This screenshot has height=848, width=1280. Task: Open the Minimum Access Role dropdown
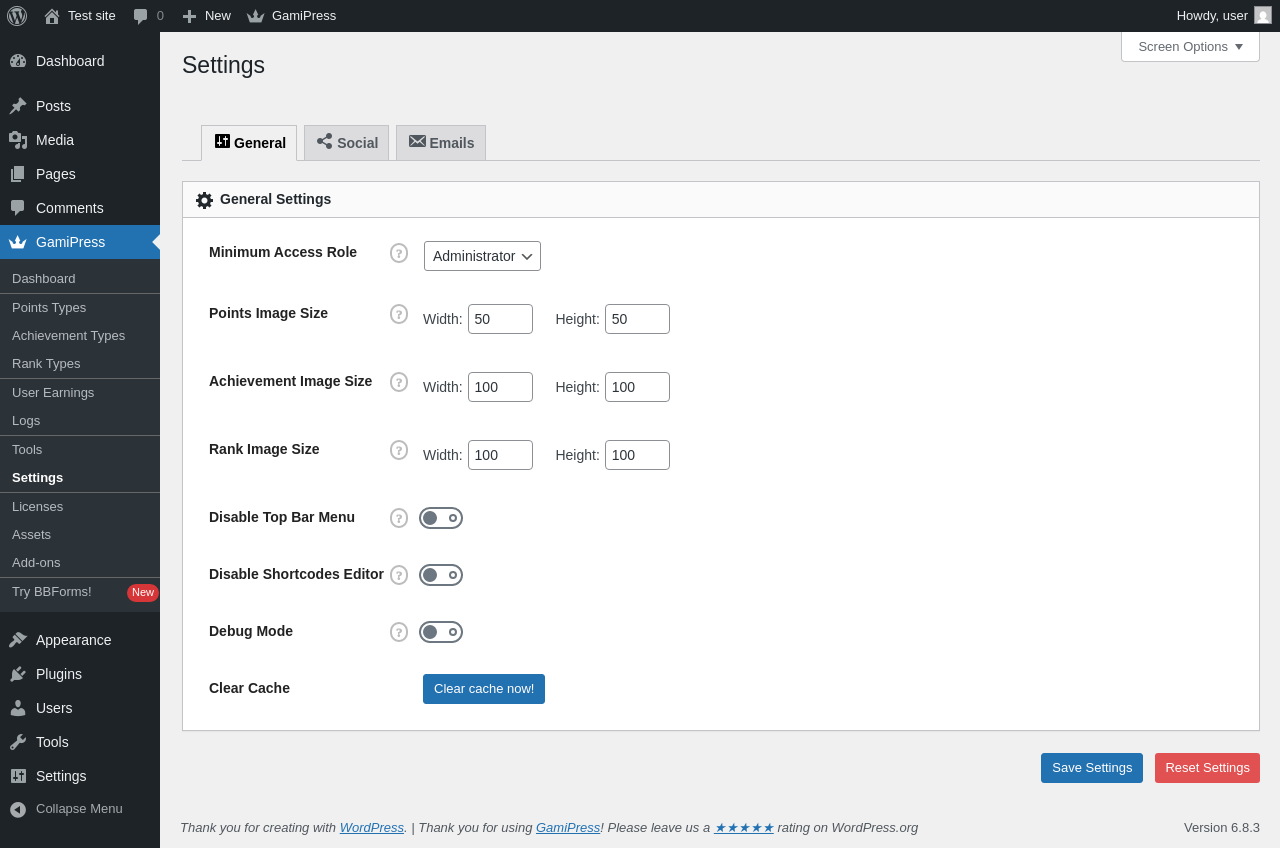click(482, 256)
